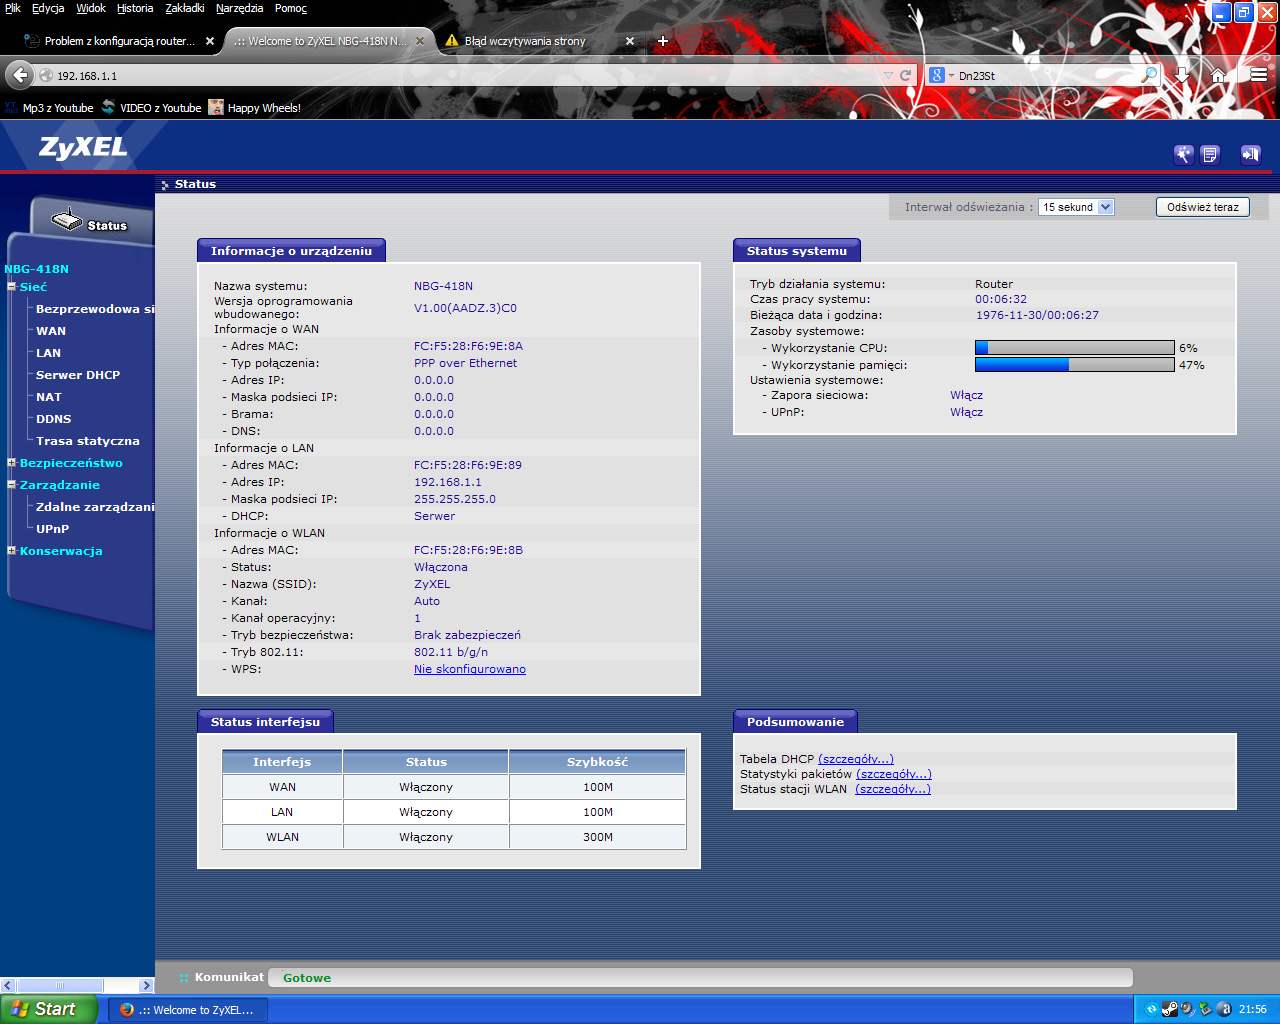Collapse the Sieć tree node
The image size is (1280, 1024).
pyautogui.click(x=11, y=287)
